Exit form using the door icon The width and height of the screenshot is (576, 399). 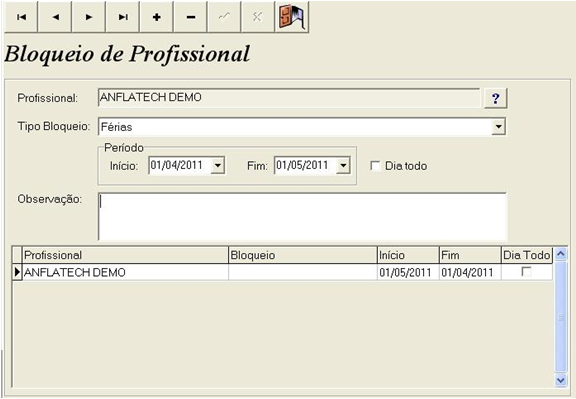coord(292,17)
